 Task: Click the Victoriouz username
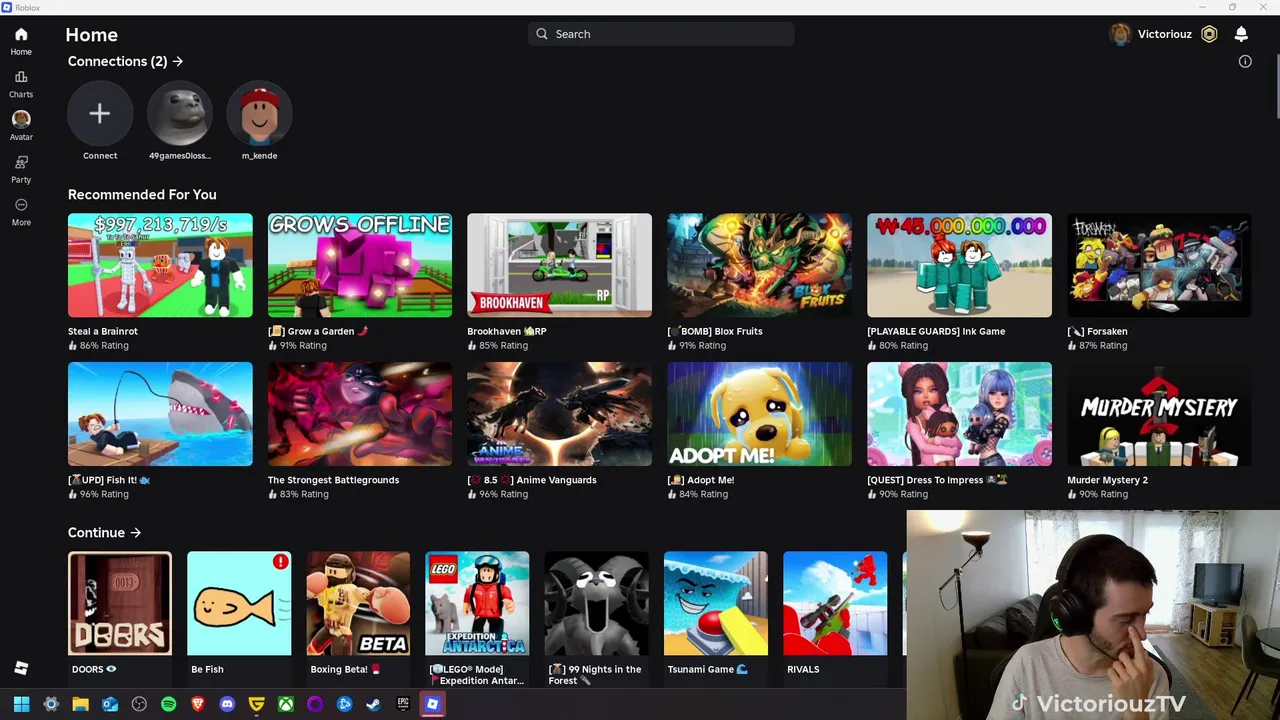(1164, 34)
